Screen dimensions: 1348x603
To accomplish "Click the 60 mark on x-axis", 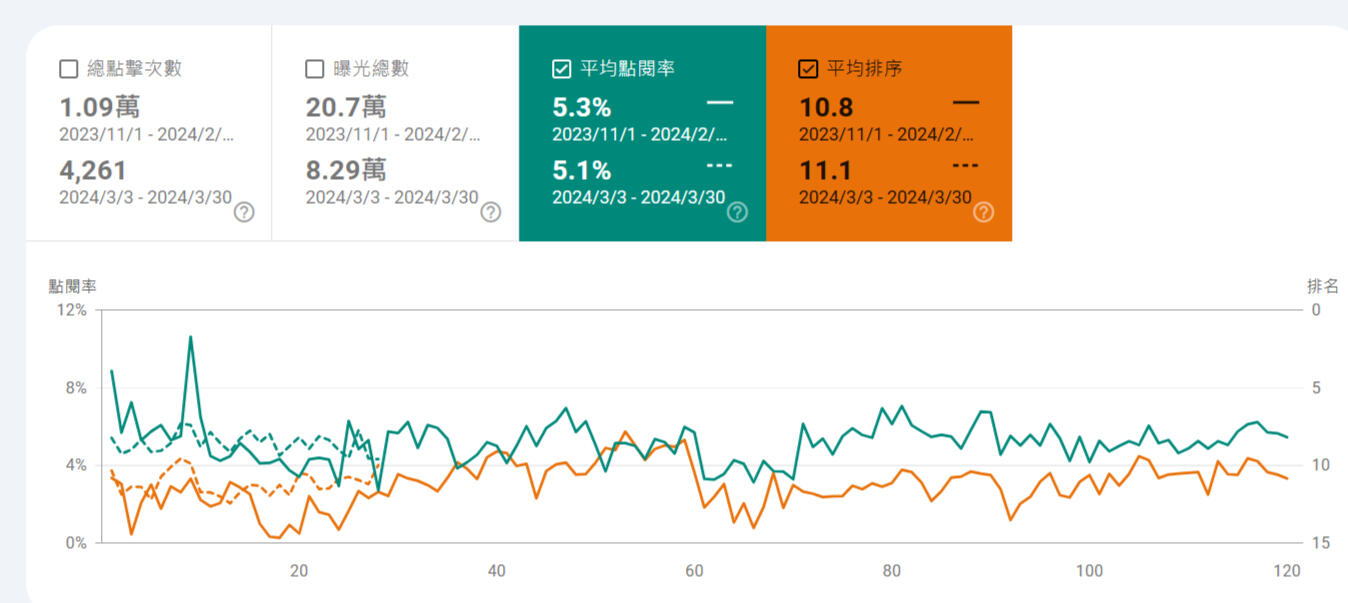I will click(x=694, y=571).
